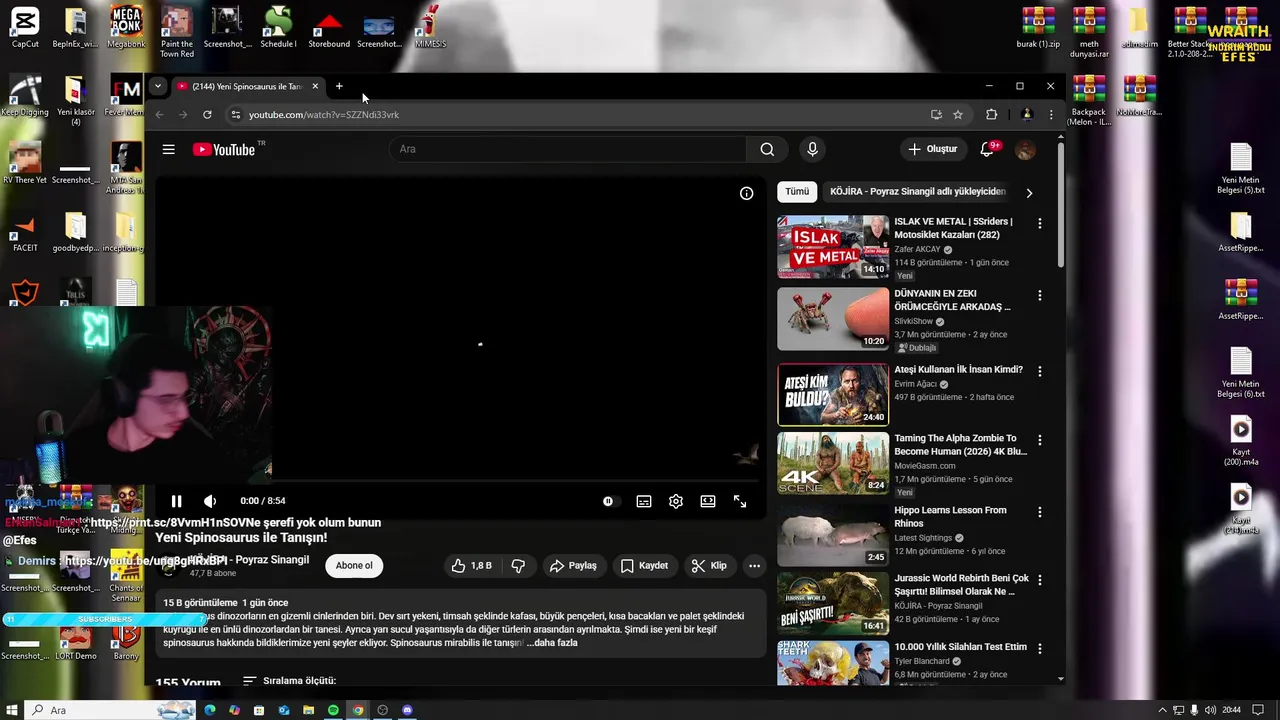
Task: Click the Chrome address bar URL
Action: 324,115
